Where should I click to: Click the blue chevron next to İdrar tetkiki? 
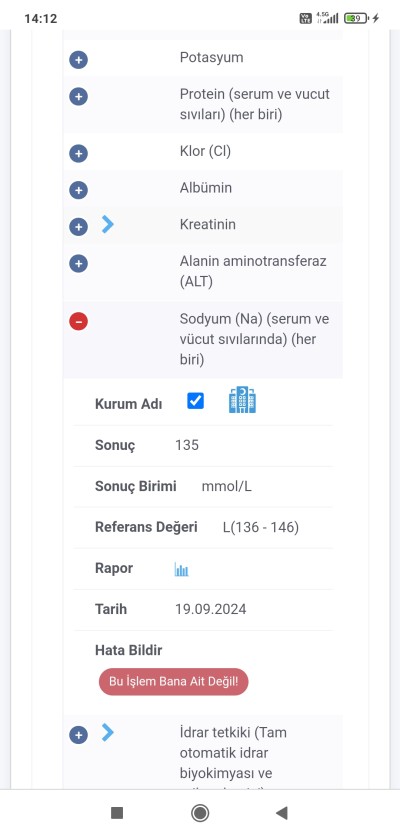point(108,733)
